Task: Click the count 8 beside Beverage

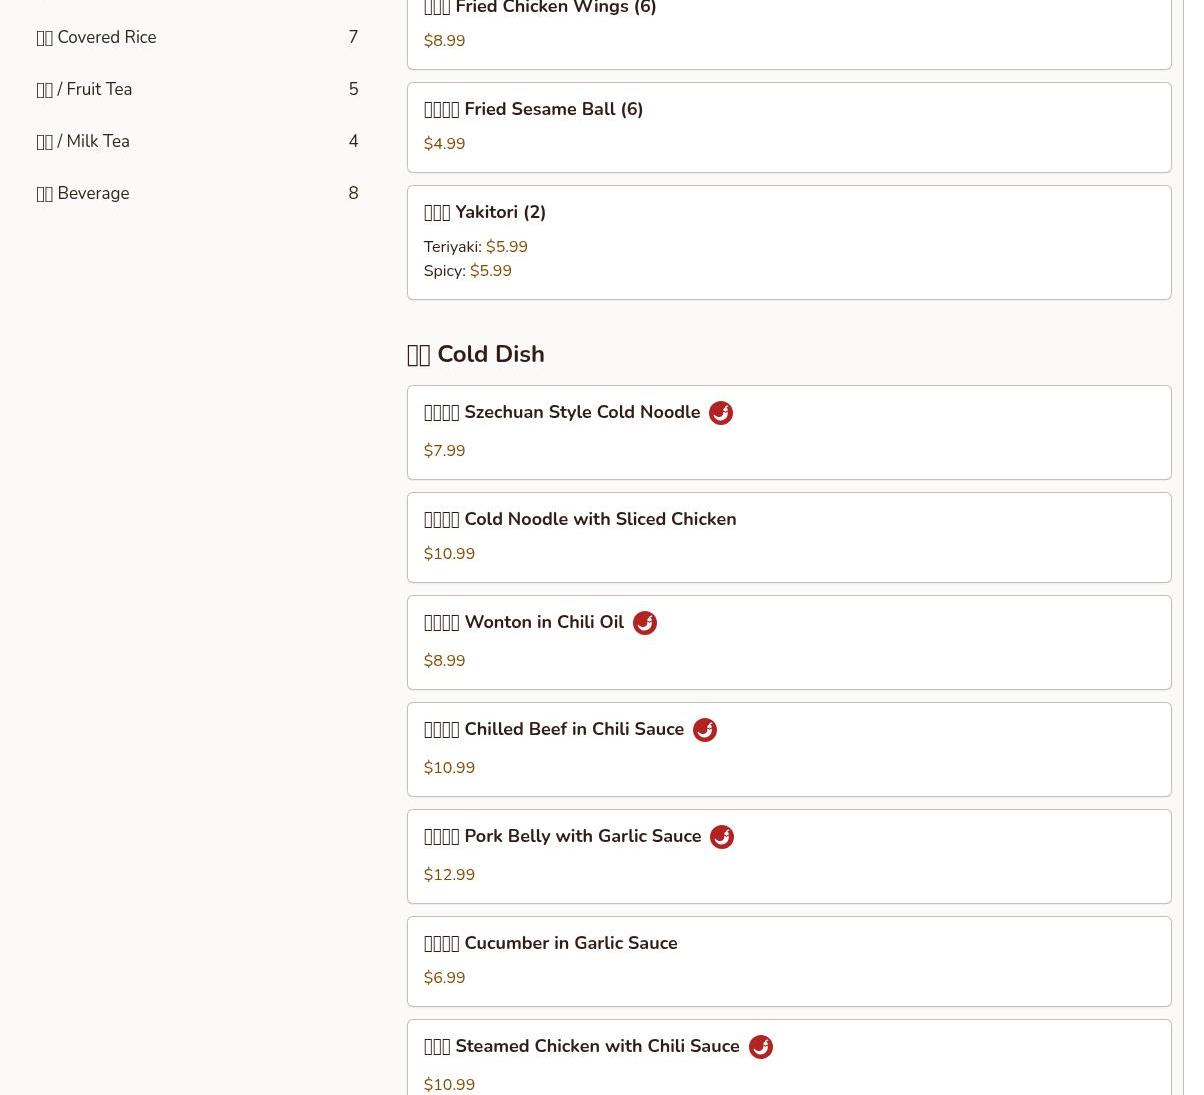Action: [353, 193]
